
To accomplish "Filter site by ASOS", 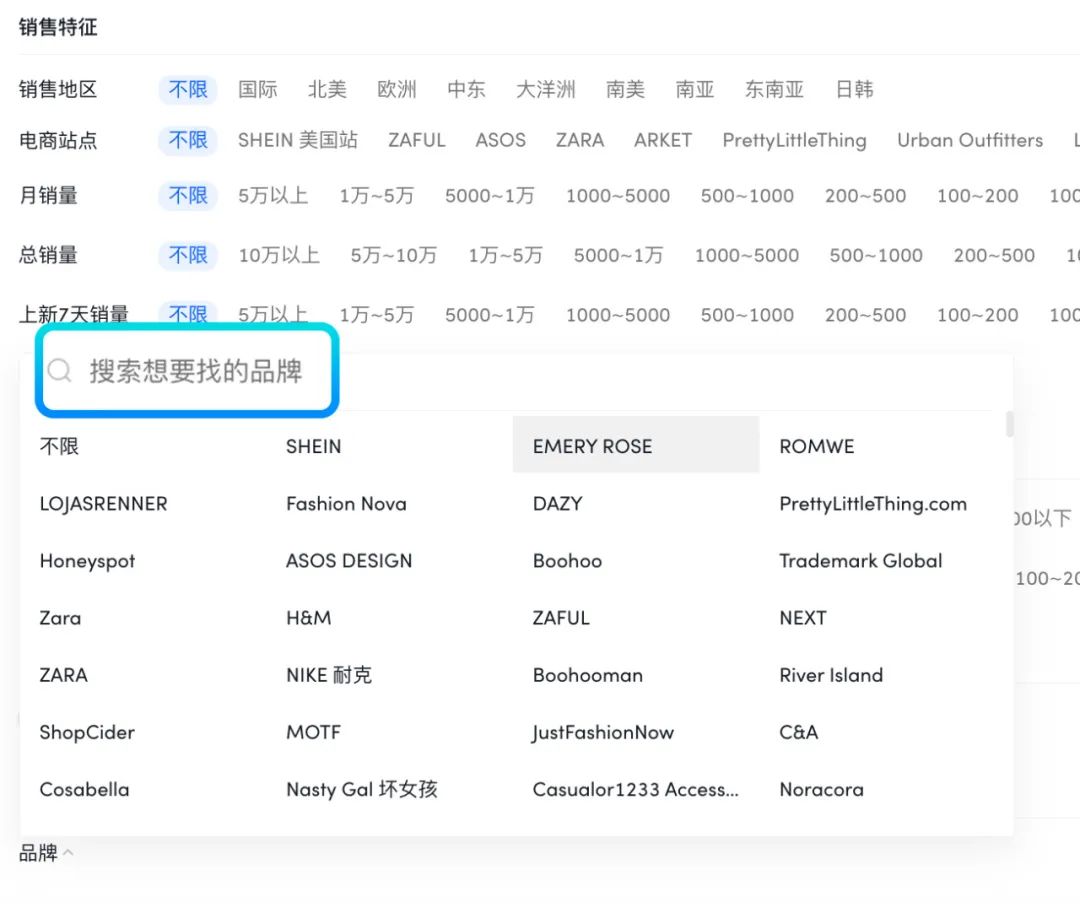I will point(501,140).
